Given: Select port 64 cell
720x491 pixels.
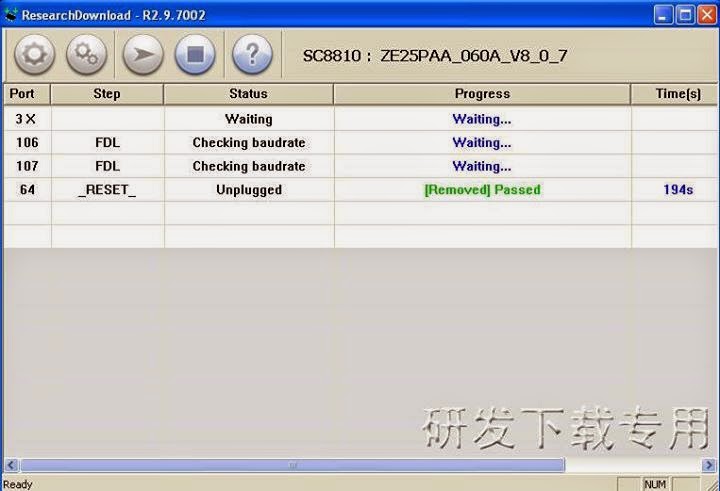Looking at the screenshot, I should pyautogui.click(x=27, y=189).
